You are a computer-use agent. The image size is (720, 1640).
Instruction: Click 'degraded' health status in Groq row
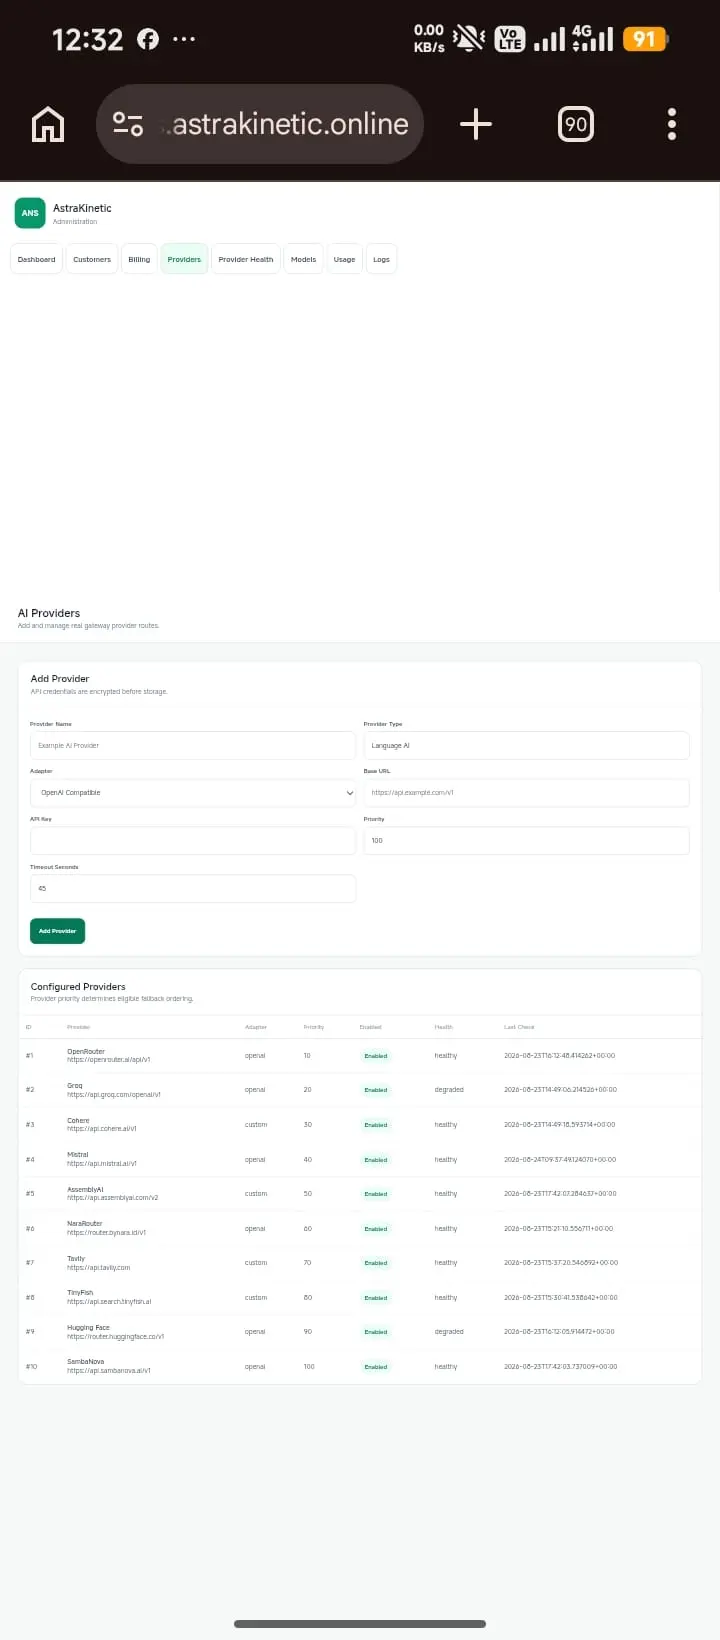coord(449,1090)
